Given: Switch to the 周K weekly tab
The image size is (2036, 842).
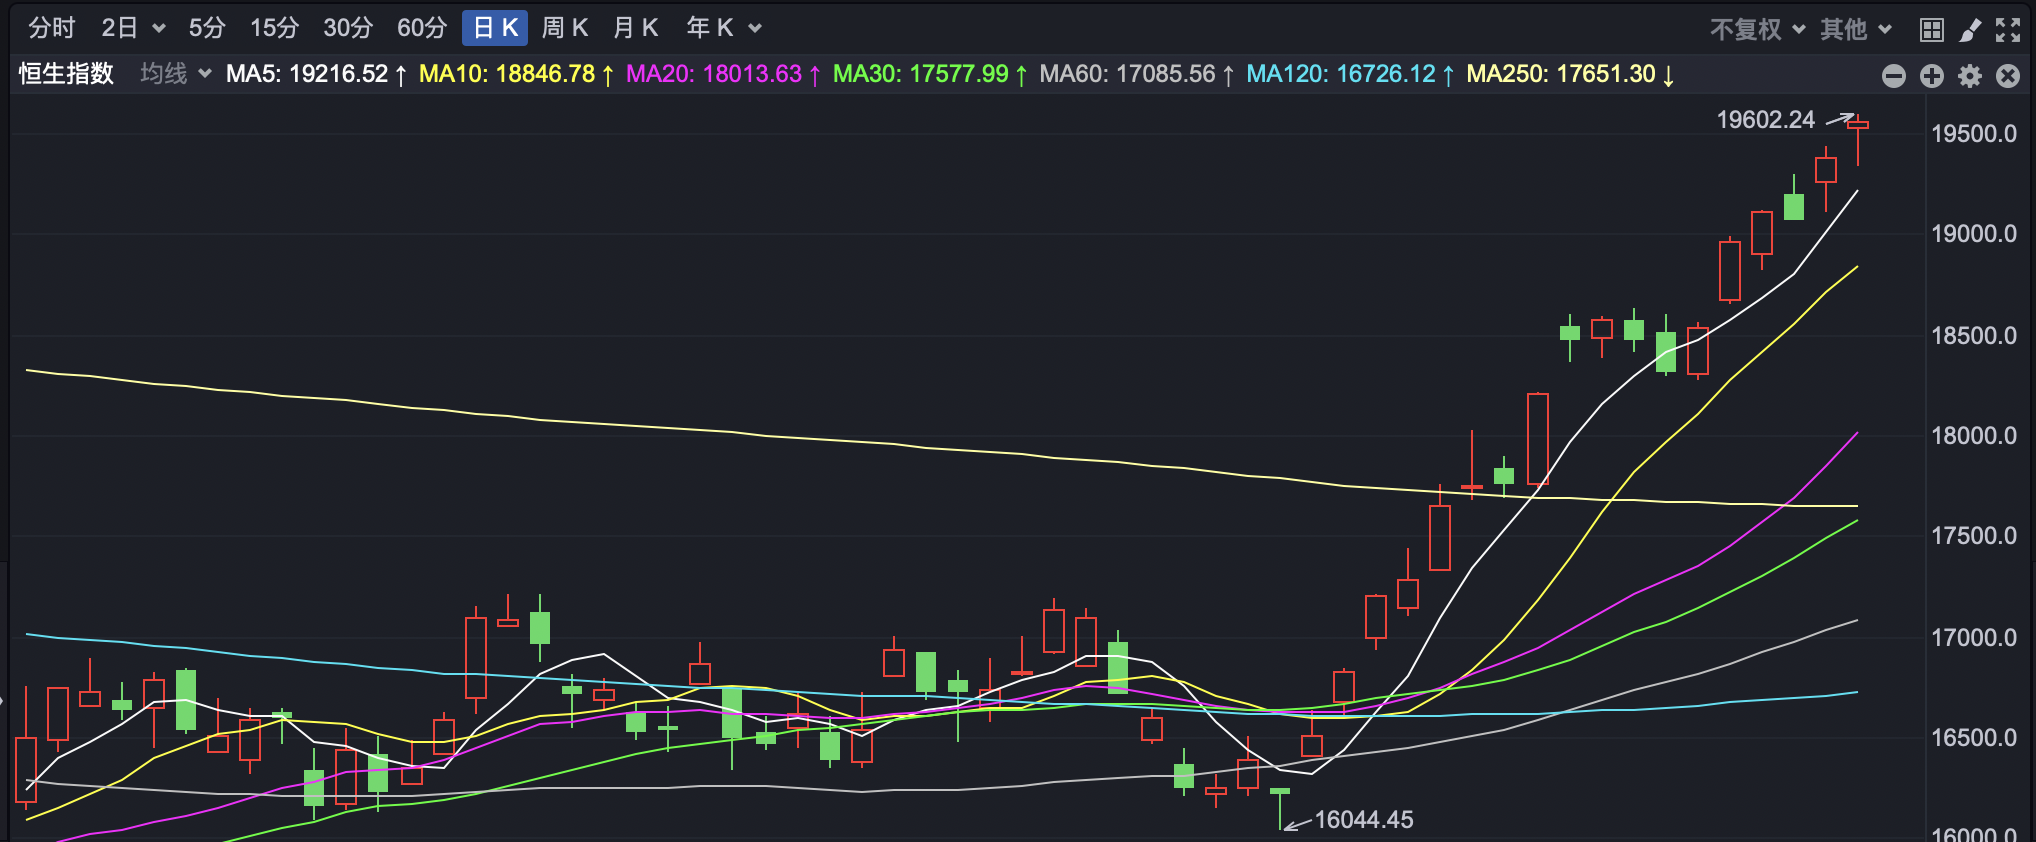Looking at the screenshot, I should click(564, 28).
